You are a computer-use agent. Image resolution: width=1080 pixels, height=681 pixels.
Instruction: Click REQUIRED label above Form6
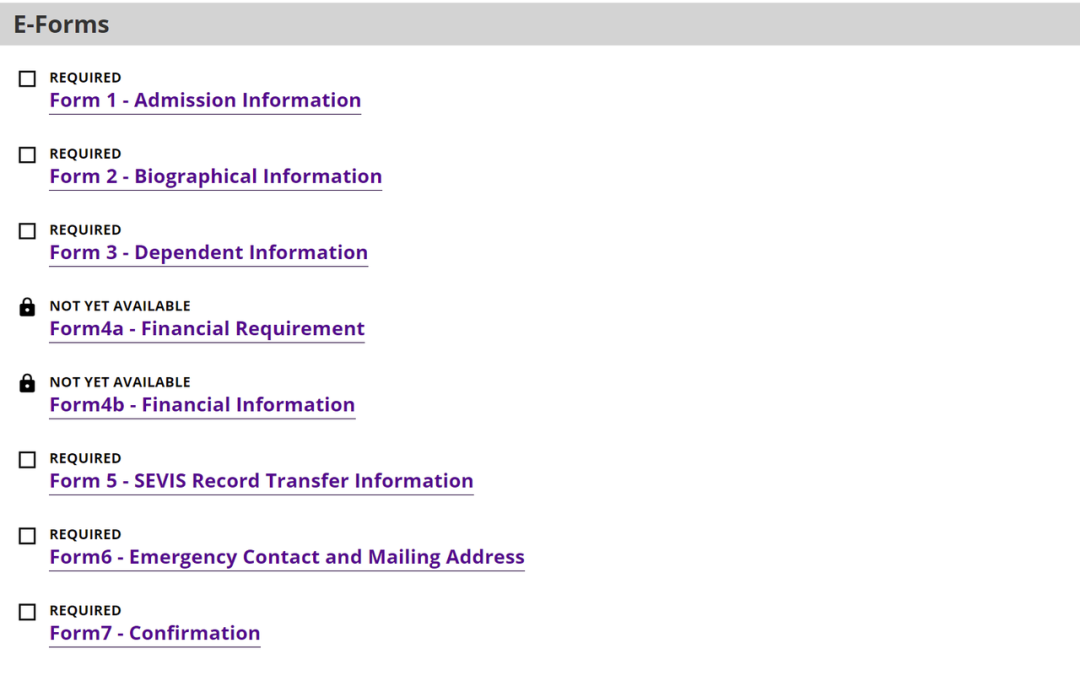85,534
